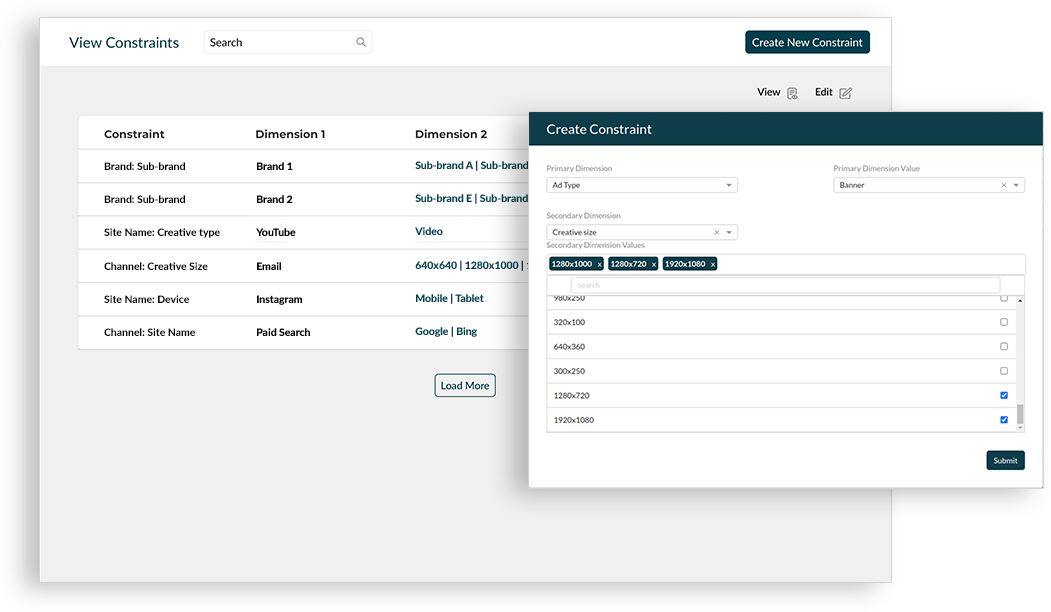
Task: Select the Site Name: Creative type row
Action: pos(303,233)
